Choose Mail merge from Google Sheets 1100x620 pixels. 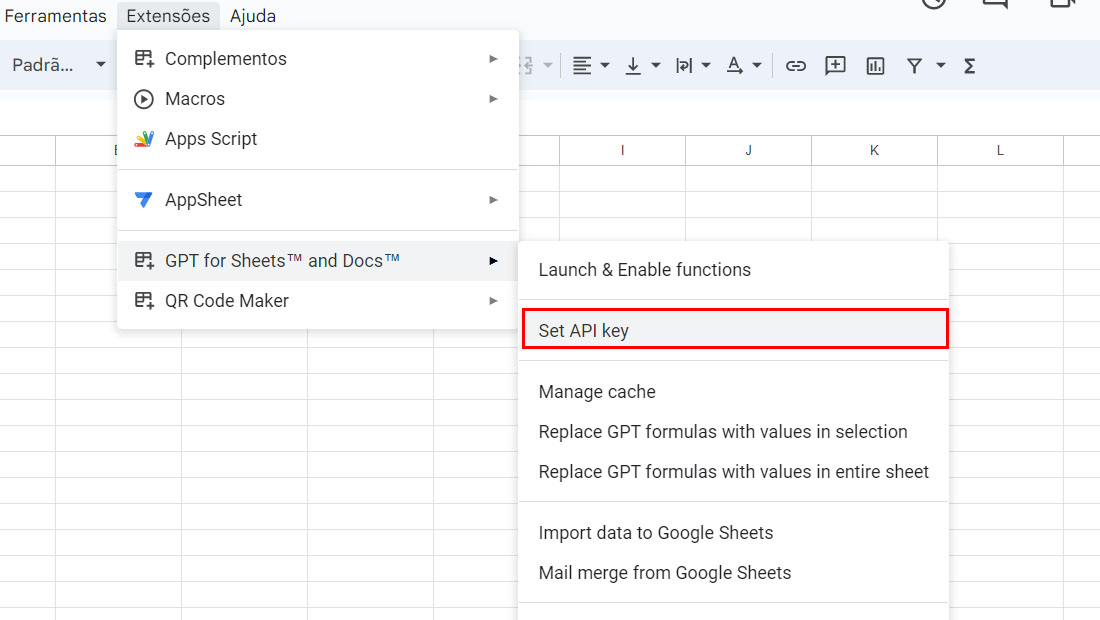coord(734,572)
